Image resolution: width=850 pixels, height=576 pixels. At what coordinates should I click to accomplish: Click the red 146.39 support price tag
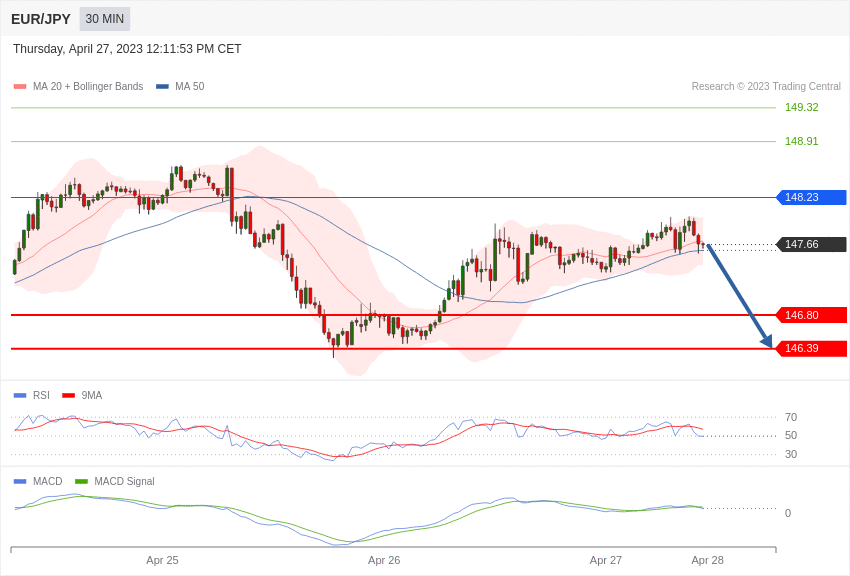tap(812, 348)
